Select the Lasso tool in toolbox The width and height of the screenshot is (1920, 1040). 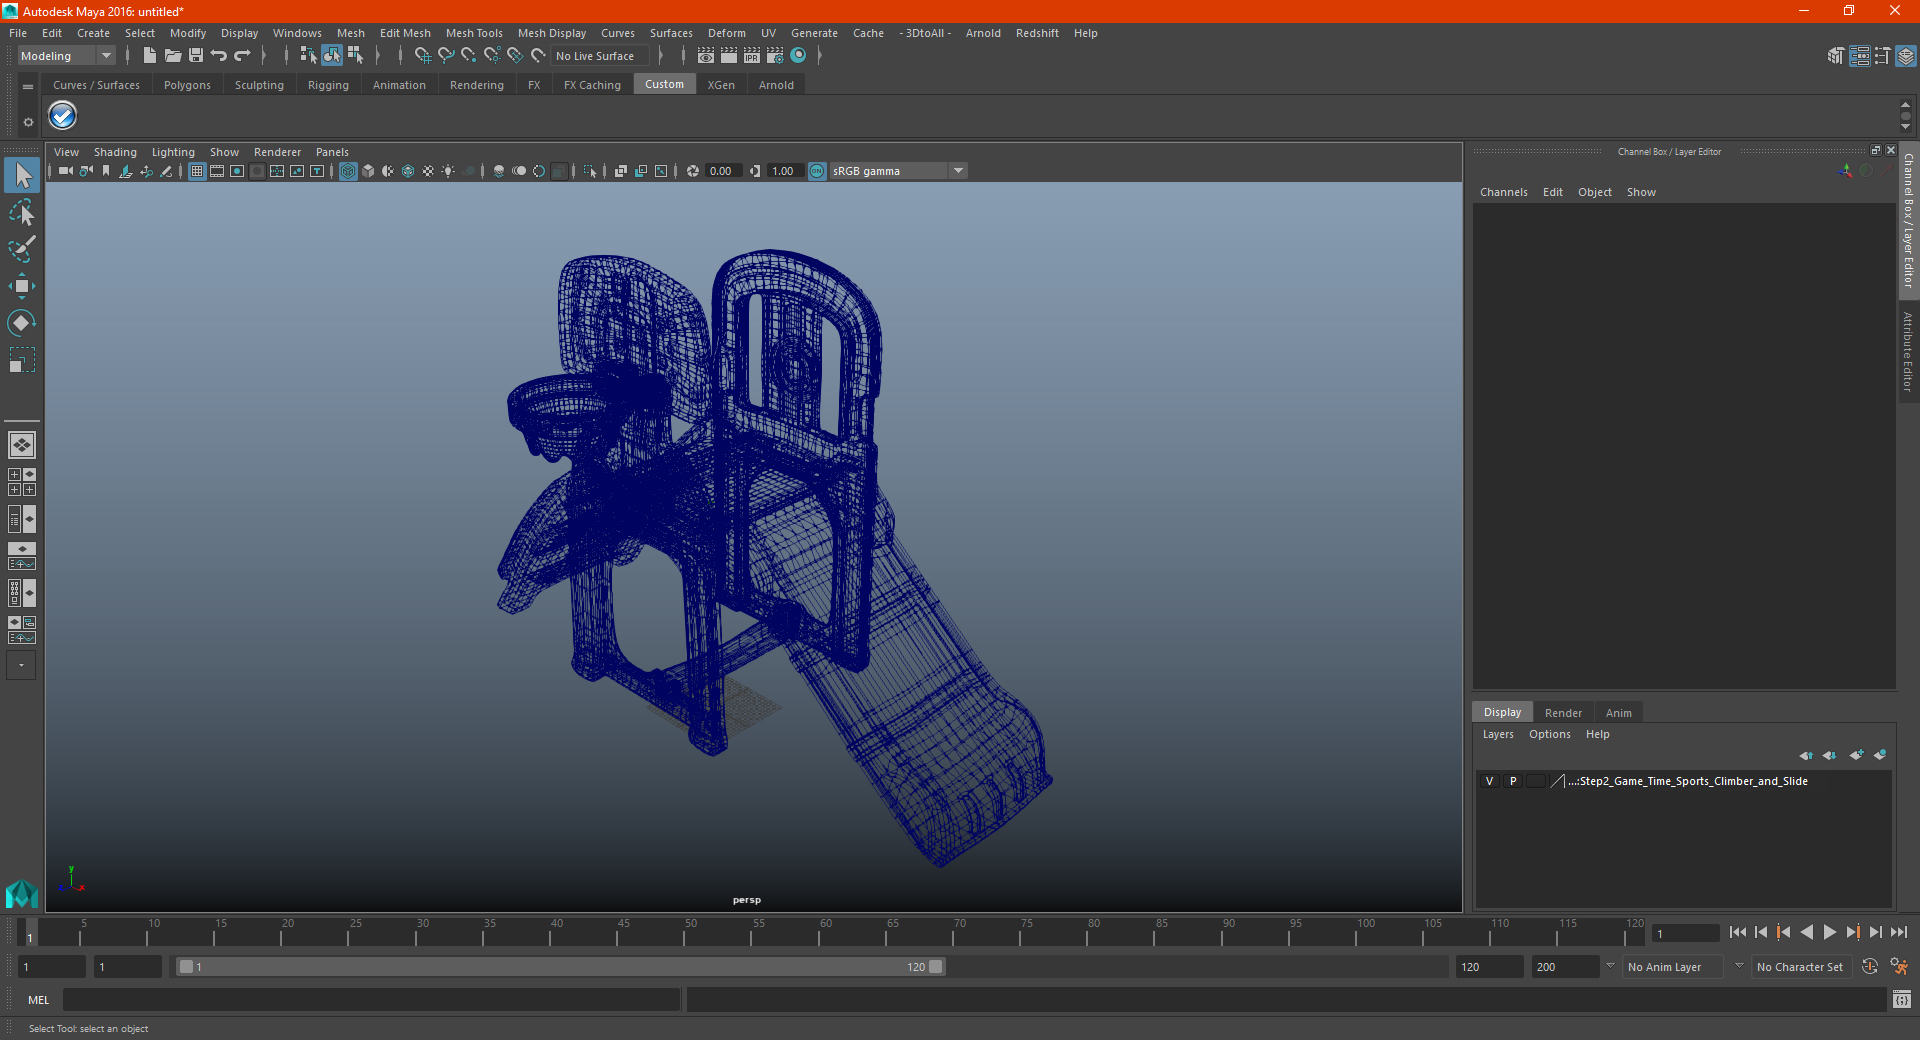[21, 213]
